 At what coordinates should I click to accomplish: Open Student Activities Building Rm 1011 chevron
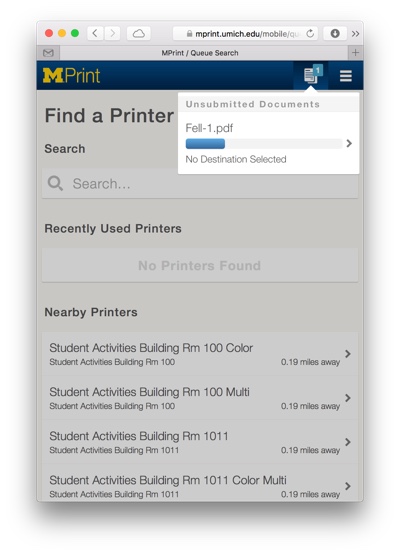pos(348,442)
